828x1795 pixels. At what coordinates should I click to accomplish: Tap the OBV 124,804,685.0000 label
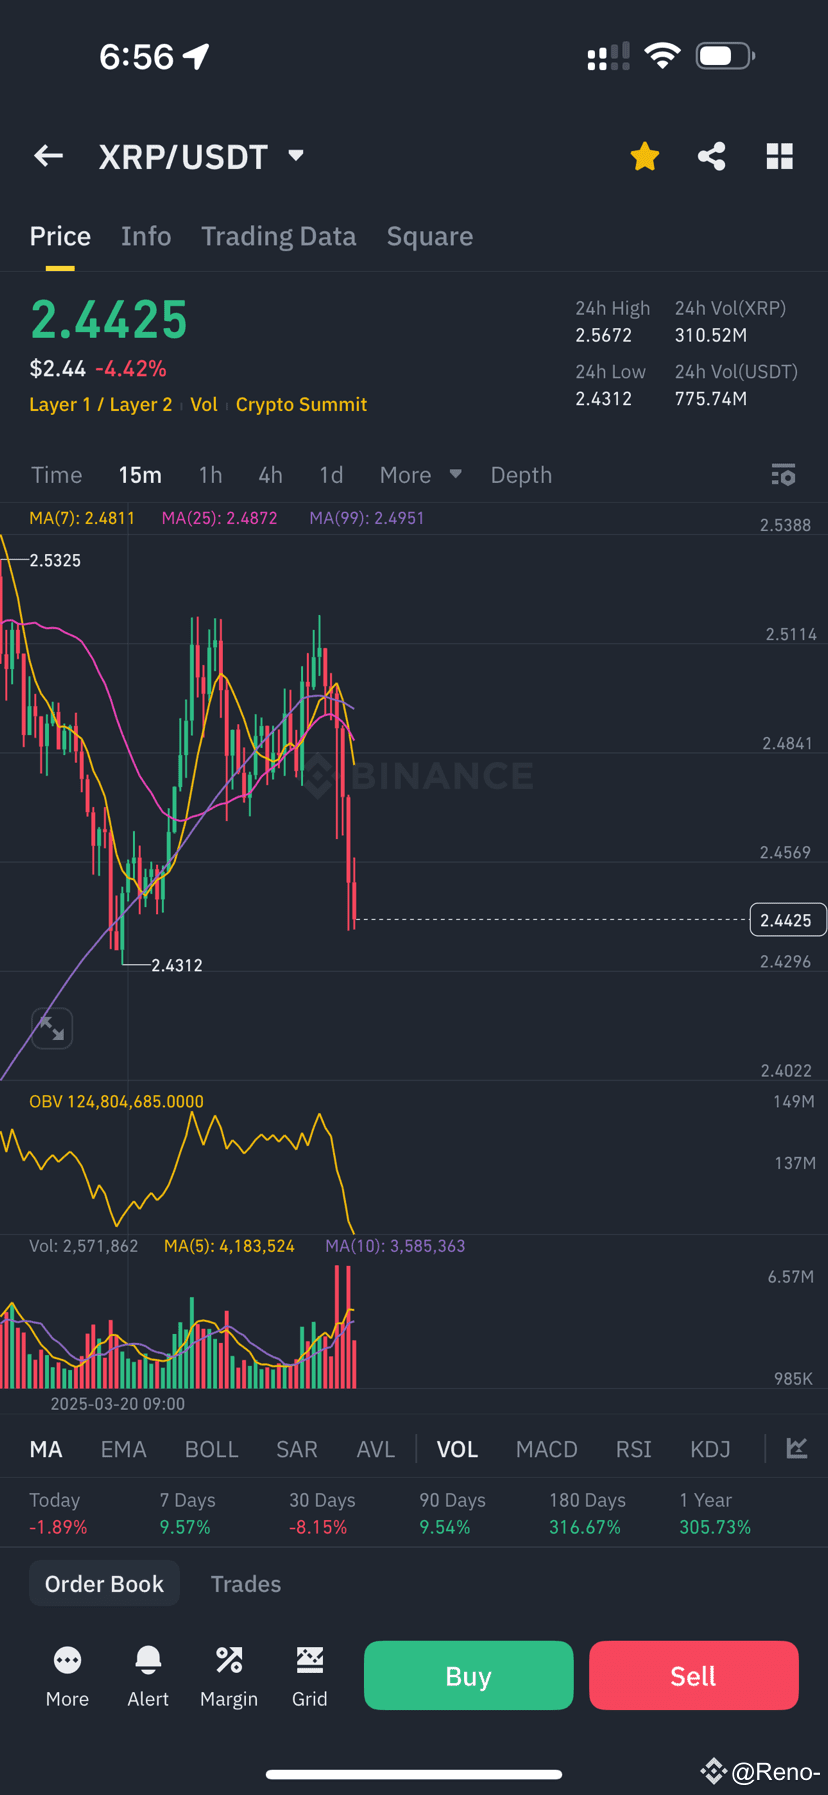point(116,1101)
